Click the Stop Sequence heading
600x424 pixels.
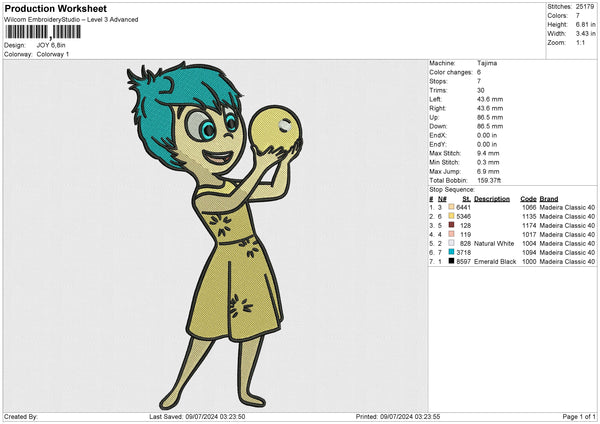(x=452, y=189)
